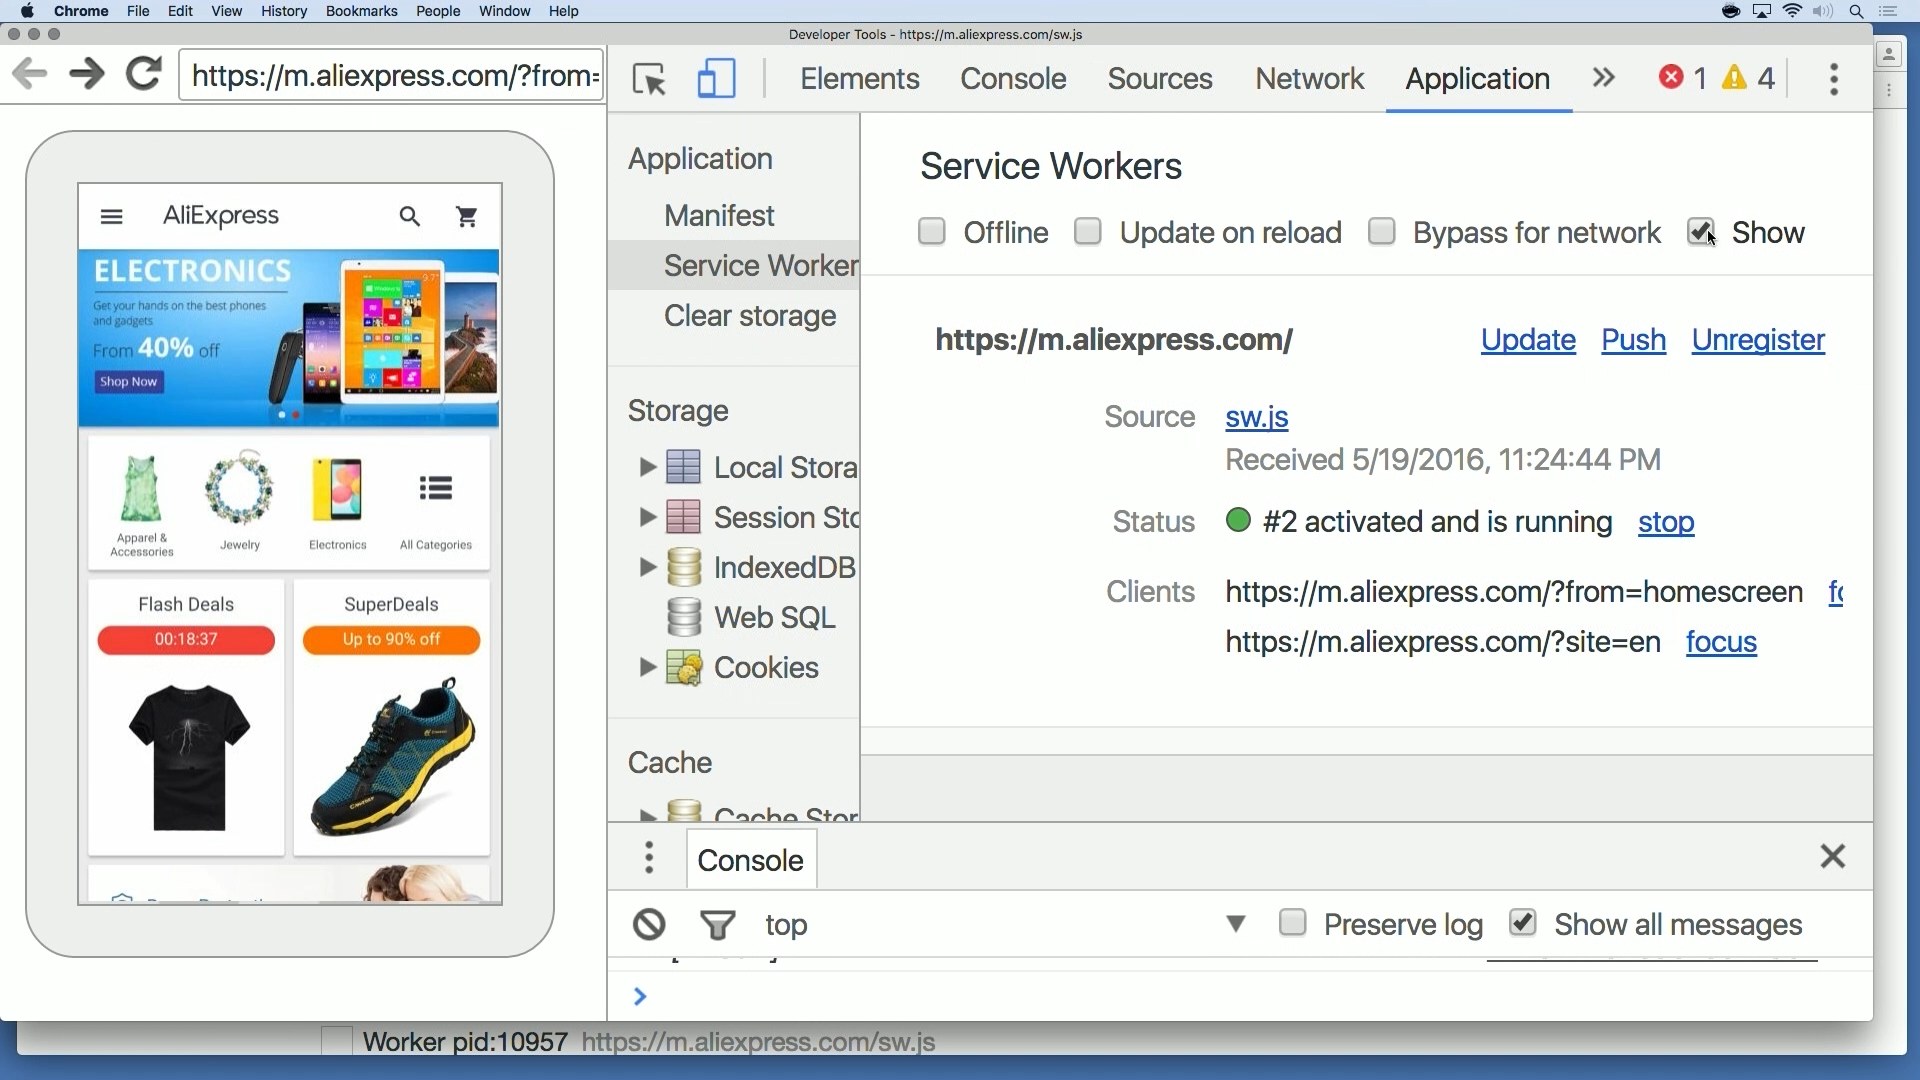Click the inspect element selector icon
This screenshot has width=1920, height=1080.
coord(650,79)
